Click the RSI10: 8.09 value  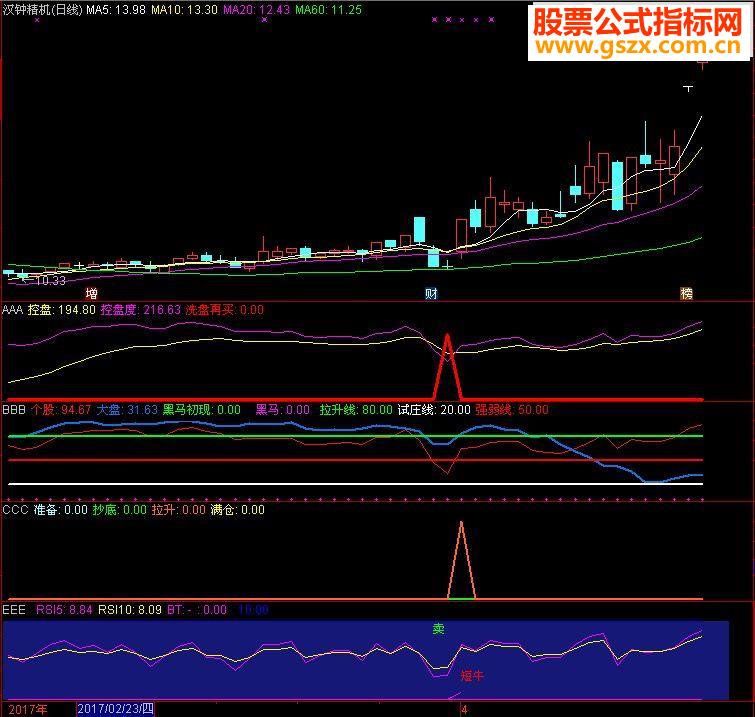point(130,610)
